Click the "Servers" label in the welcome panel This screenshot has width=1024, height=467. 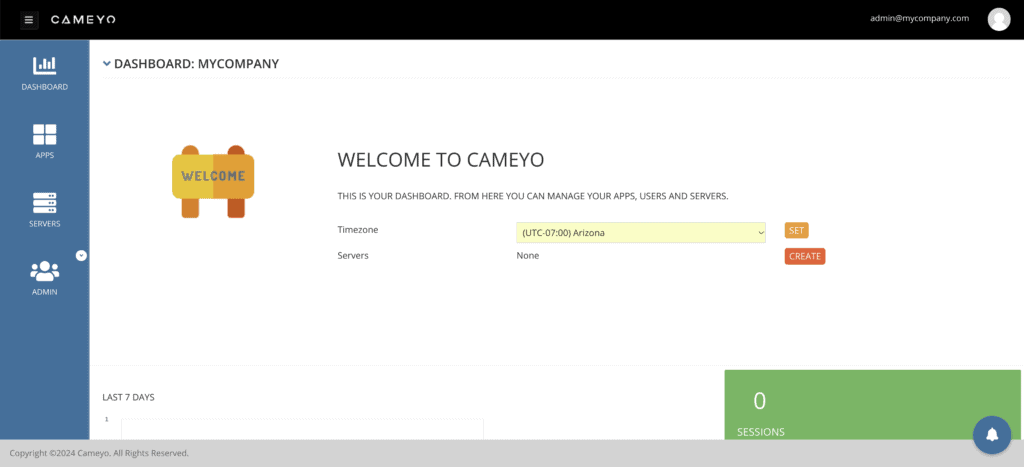[x=353, y=255]
